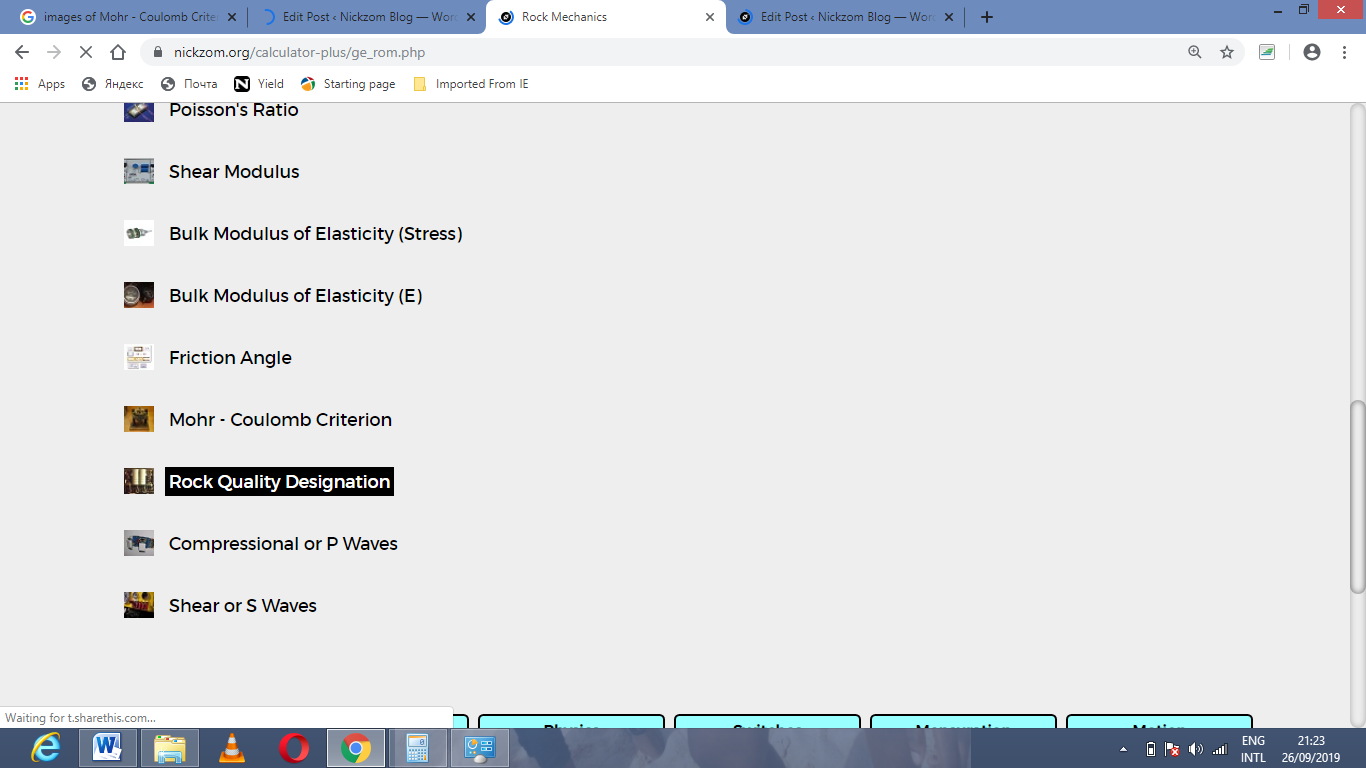
Task: Go forward to the next page
Action: [x=54, y=52]
